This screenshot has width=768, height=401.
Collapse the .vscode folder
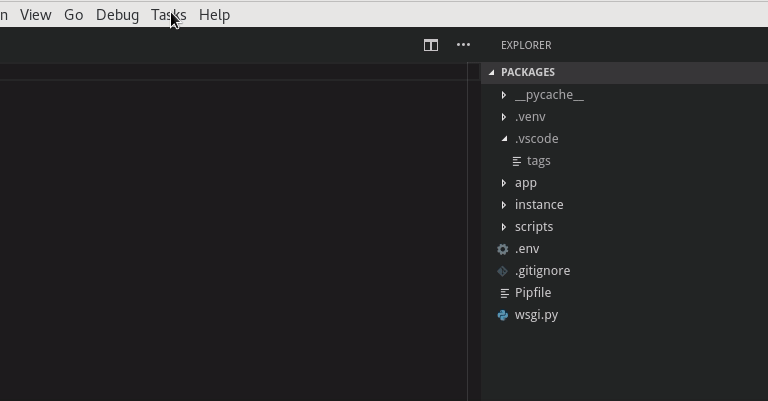coord(504,139)
